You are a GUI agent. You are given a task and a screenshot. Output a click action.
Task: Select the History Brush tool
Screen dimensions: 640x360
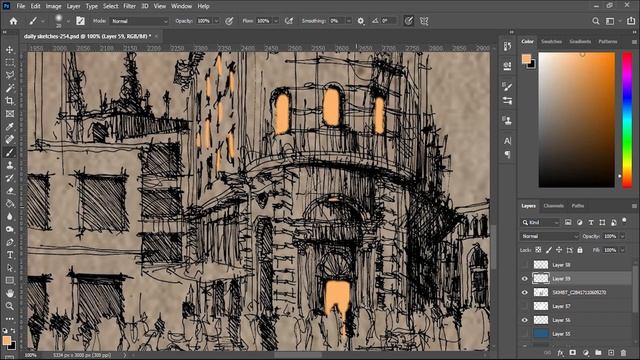coord(10,178)
